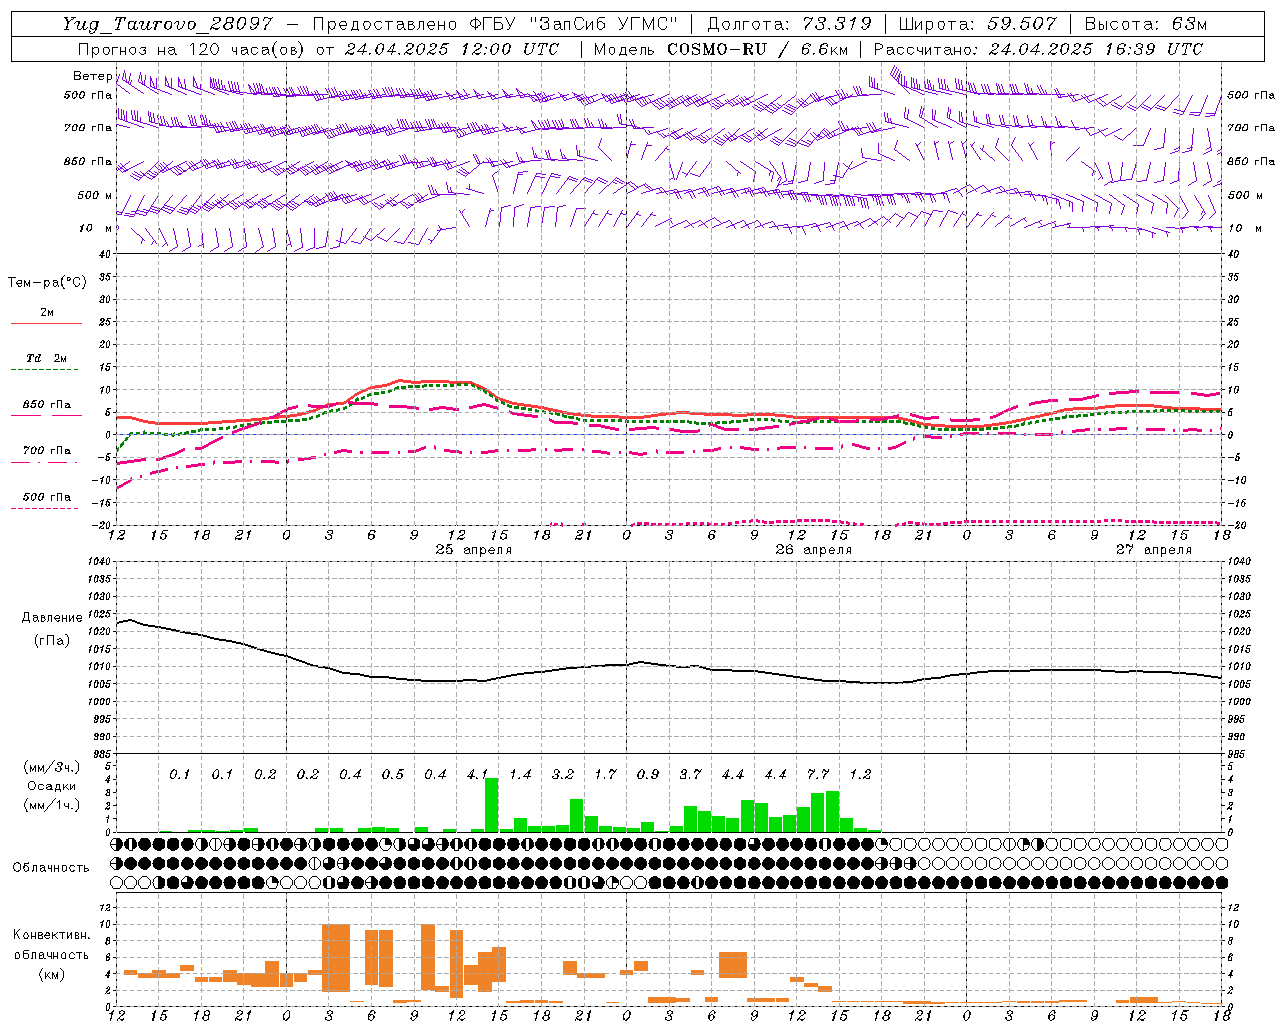Click the 3-hour precipitation value 1.2
Screen dimensions: 1280x1024
tap(860, 774)
